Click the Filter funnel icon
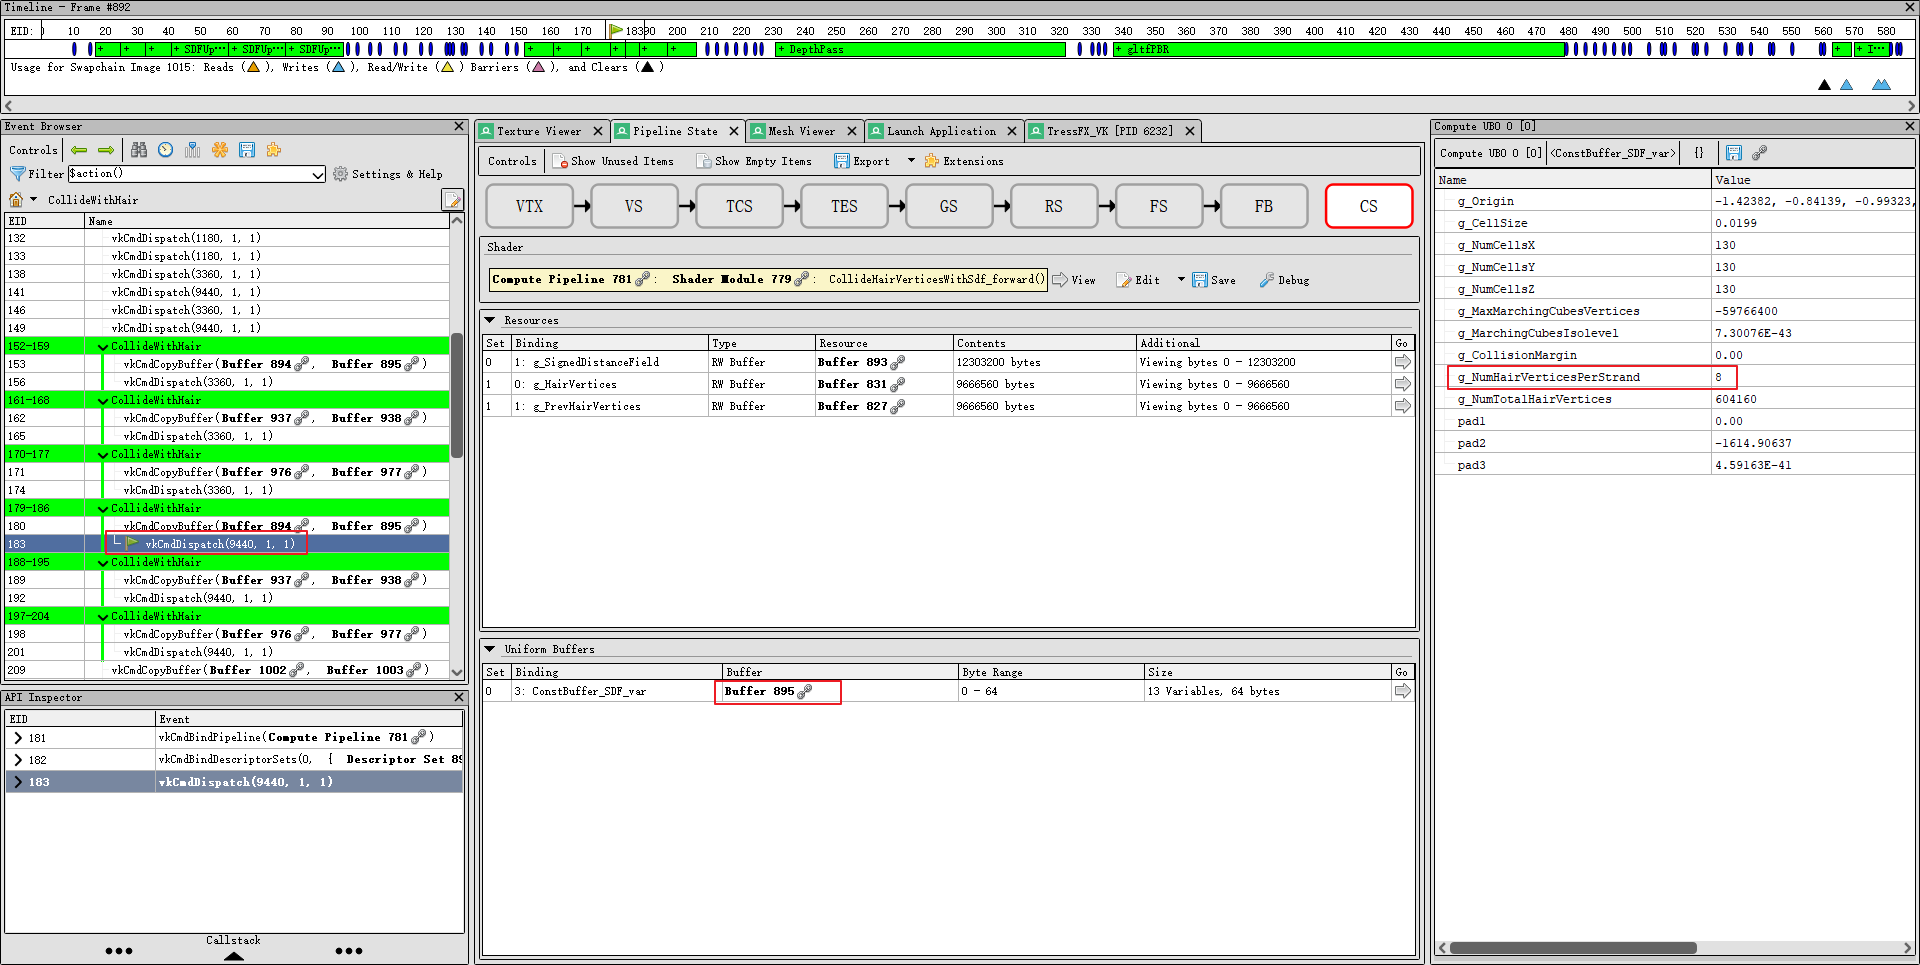The width and height of the screenshot is (1920, 965). coord(17,174)
